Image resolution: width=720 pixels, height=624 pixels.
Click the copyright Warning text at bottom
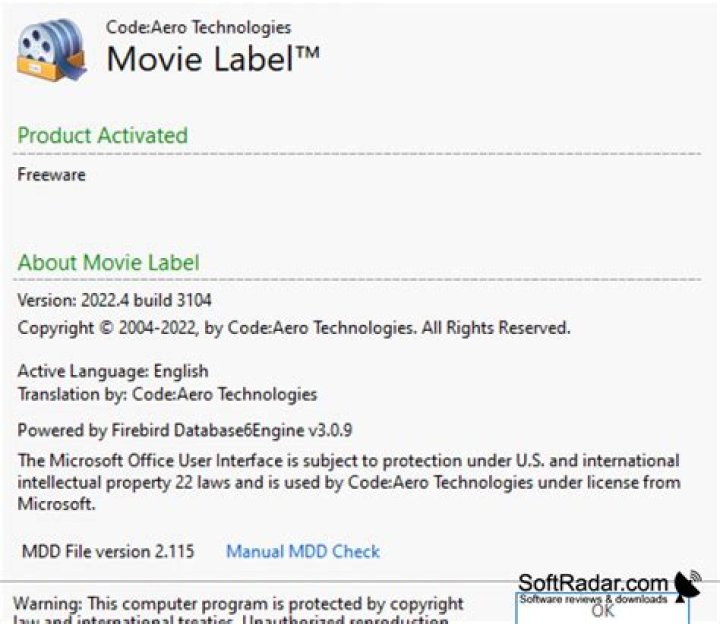(x=238, y=604)
